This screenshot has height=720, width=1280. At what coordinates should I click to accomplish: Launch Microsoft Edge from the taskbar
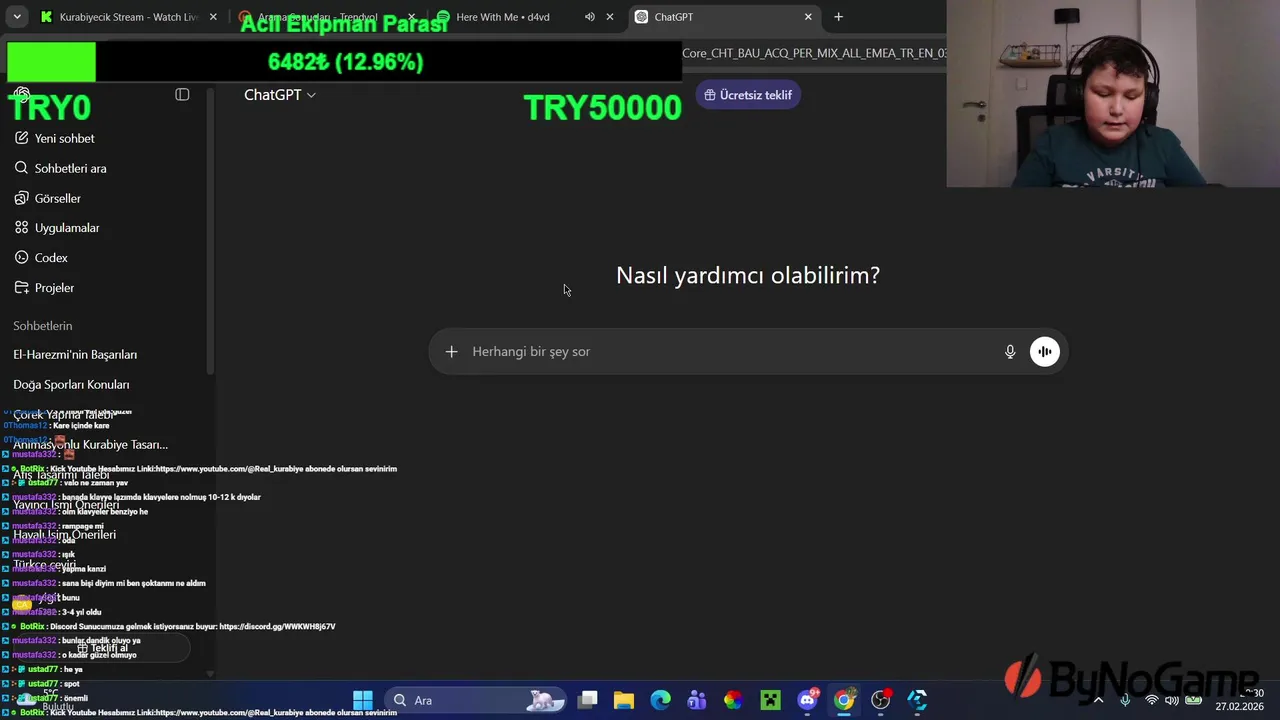click(x=661, y=700)
